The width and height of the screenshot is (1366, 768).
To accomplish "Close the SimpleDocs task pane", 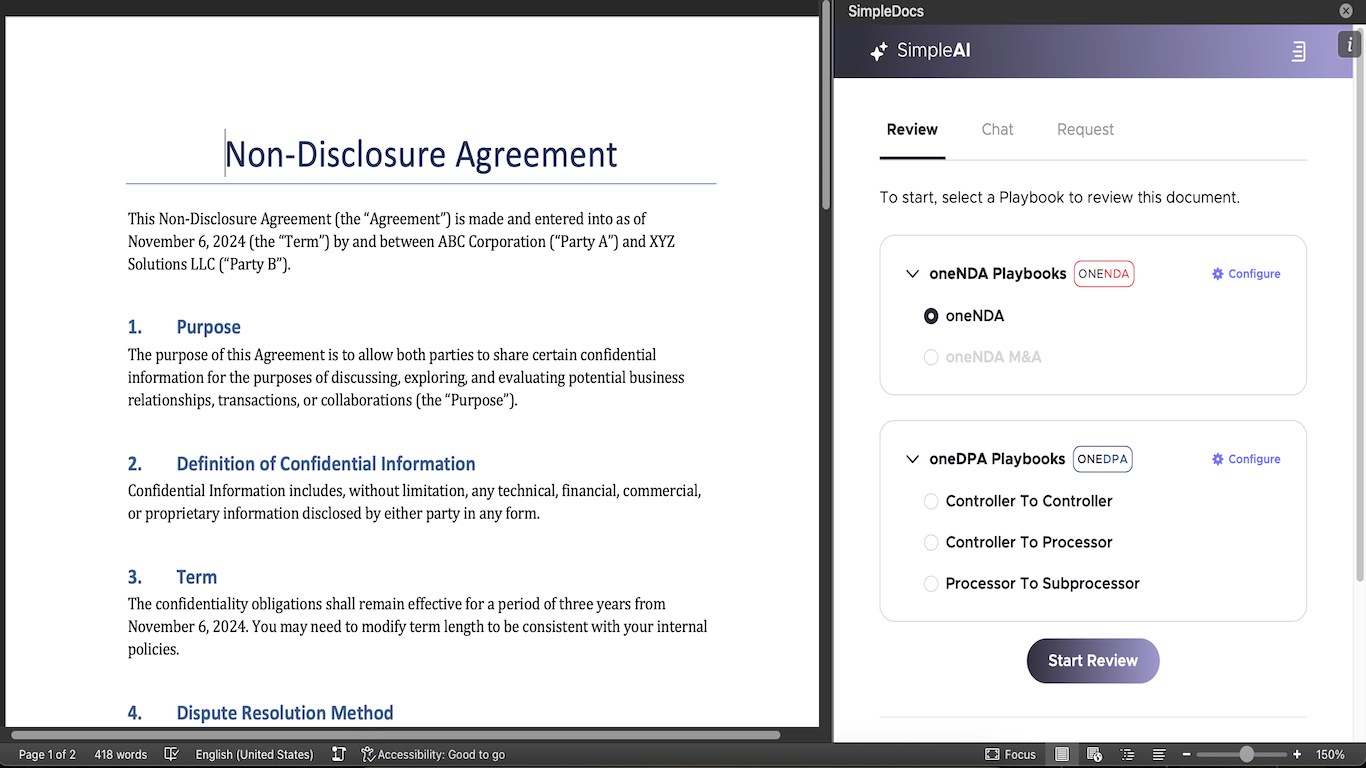I will click(1346, 11).
